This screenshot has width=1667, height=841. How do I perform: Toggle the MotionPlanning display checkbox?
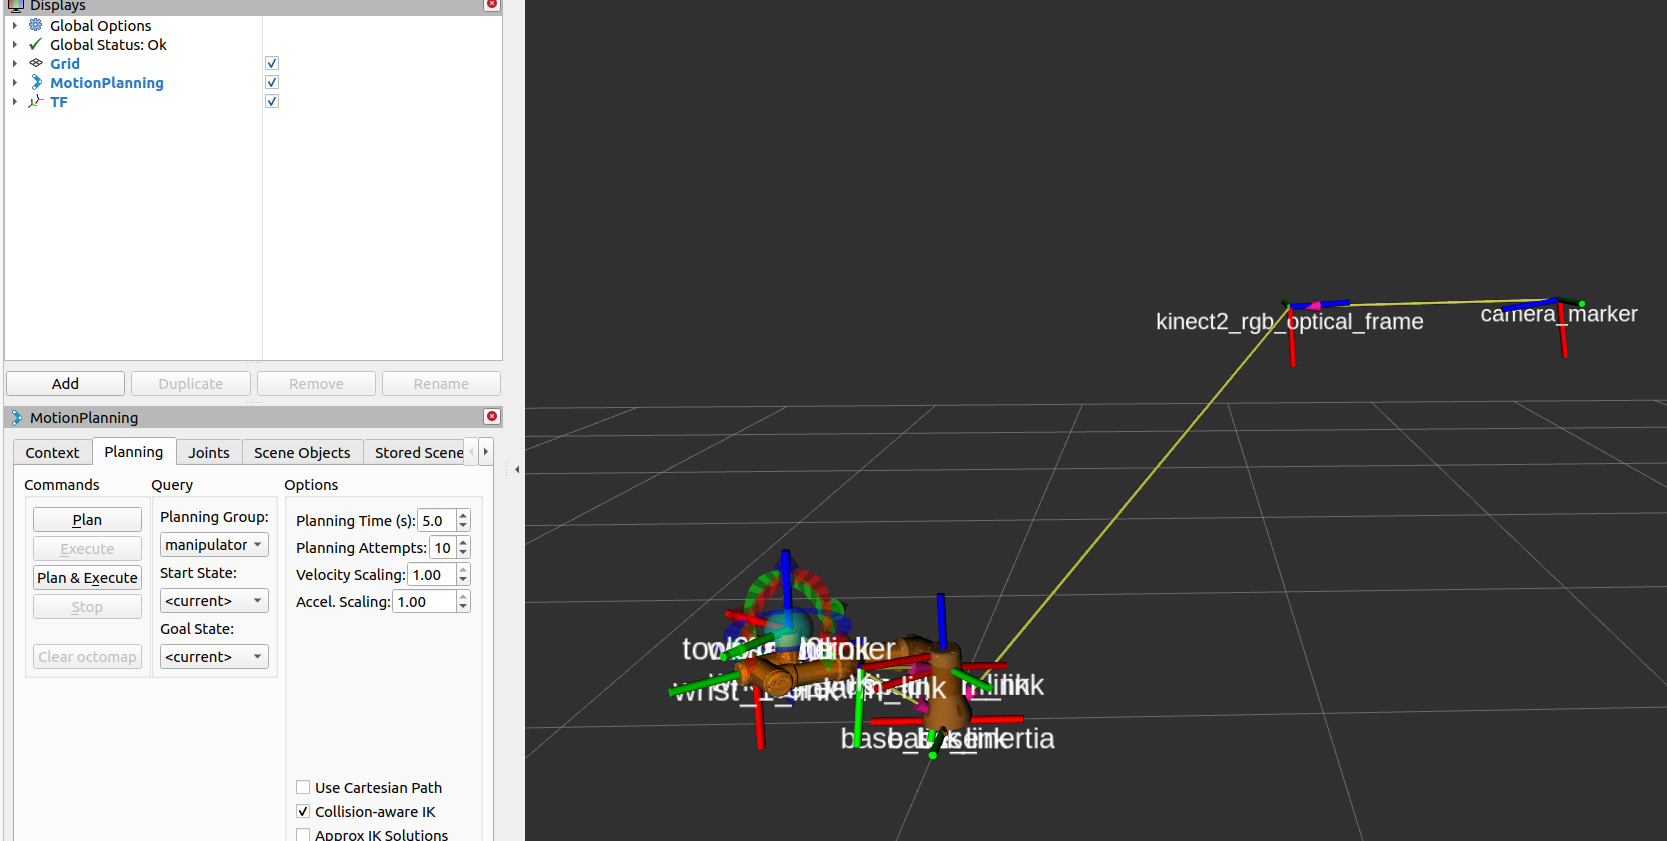[x=271, y=82]
